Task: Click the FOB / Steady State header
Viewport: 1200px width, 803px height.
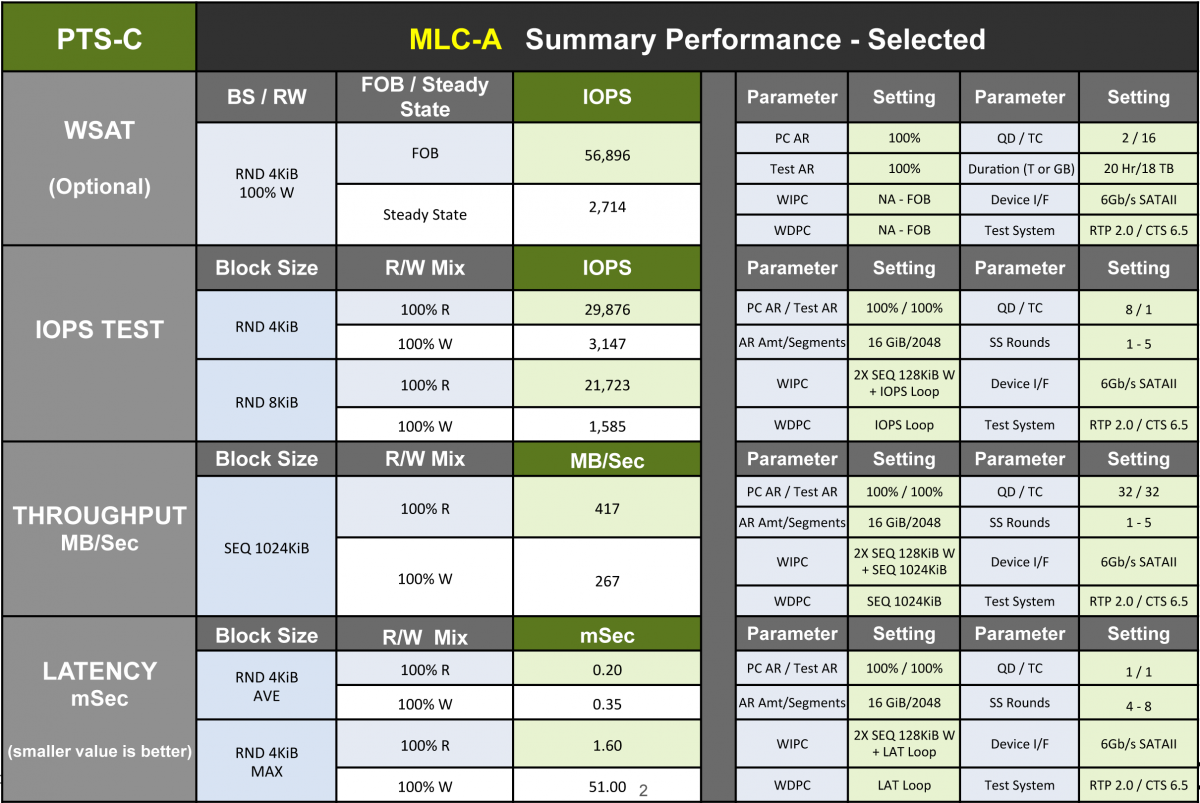Action: pos(425,97)
